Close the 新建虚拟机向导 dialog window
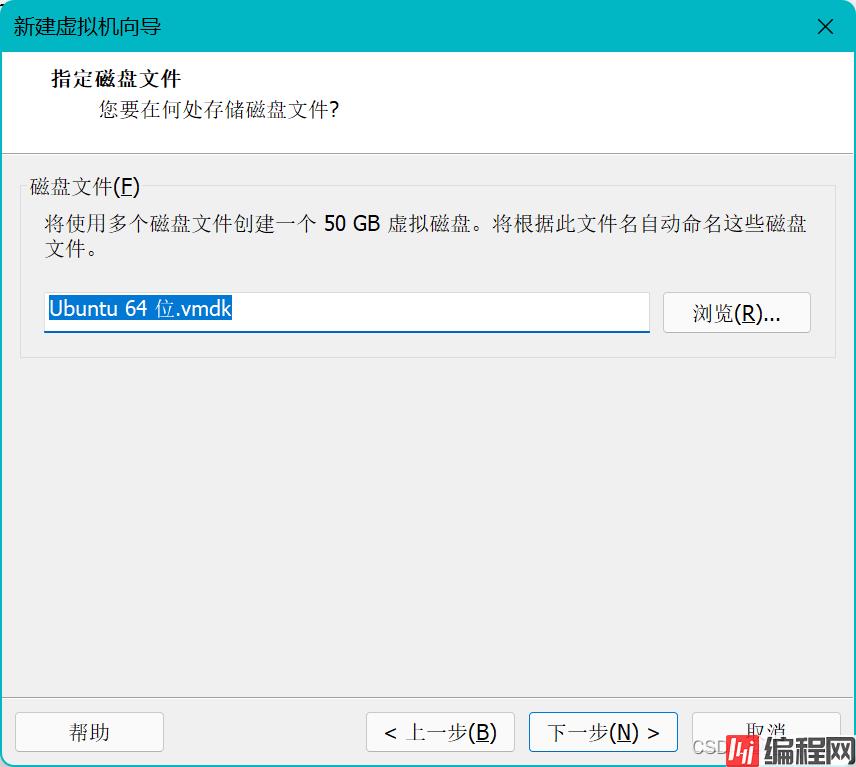Screen dimensions: 856x767 (x=825, y=26)
